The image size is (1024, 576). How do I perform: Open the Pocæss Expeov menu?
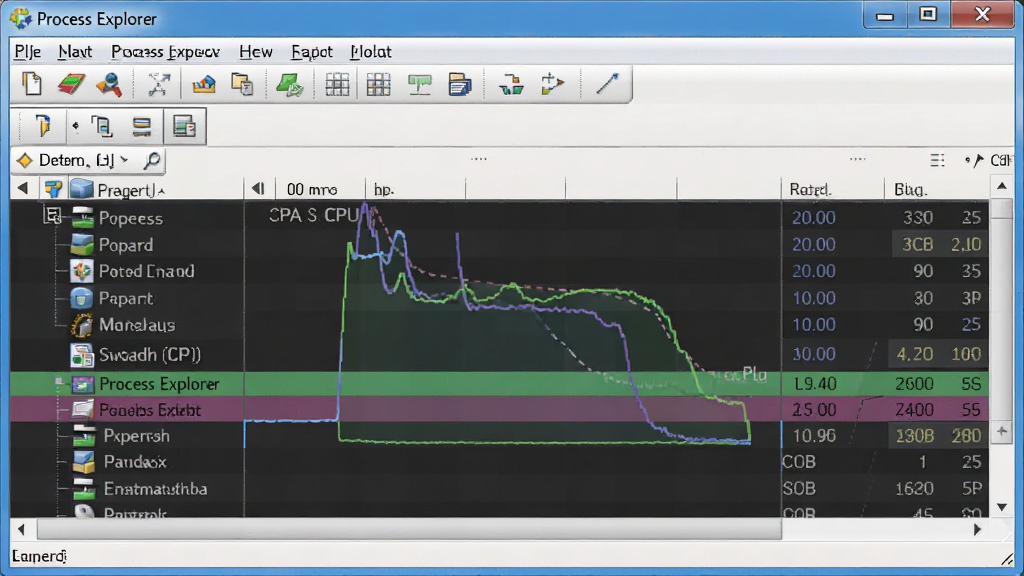(165, 52)
